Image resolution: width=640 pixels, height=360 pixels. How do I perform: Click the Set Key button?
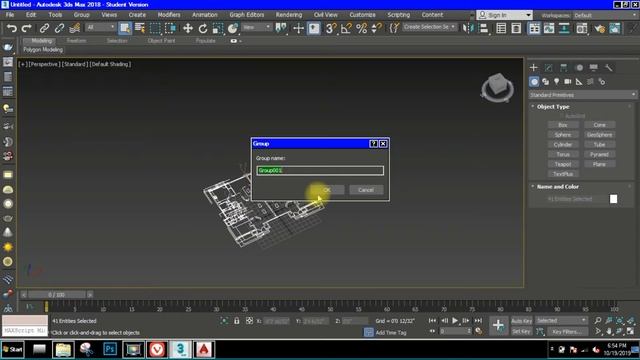[x=521, y=331]
